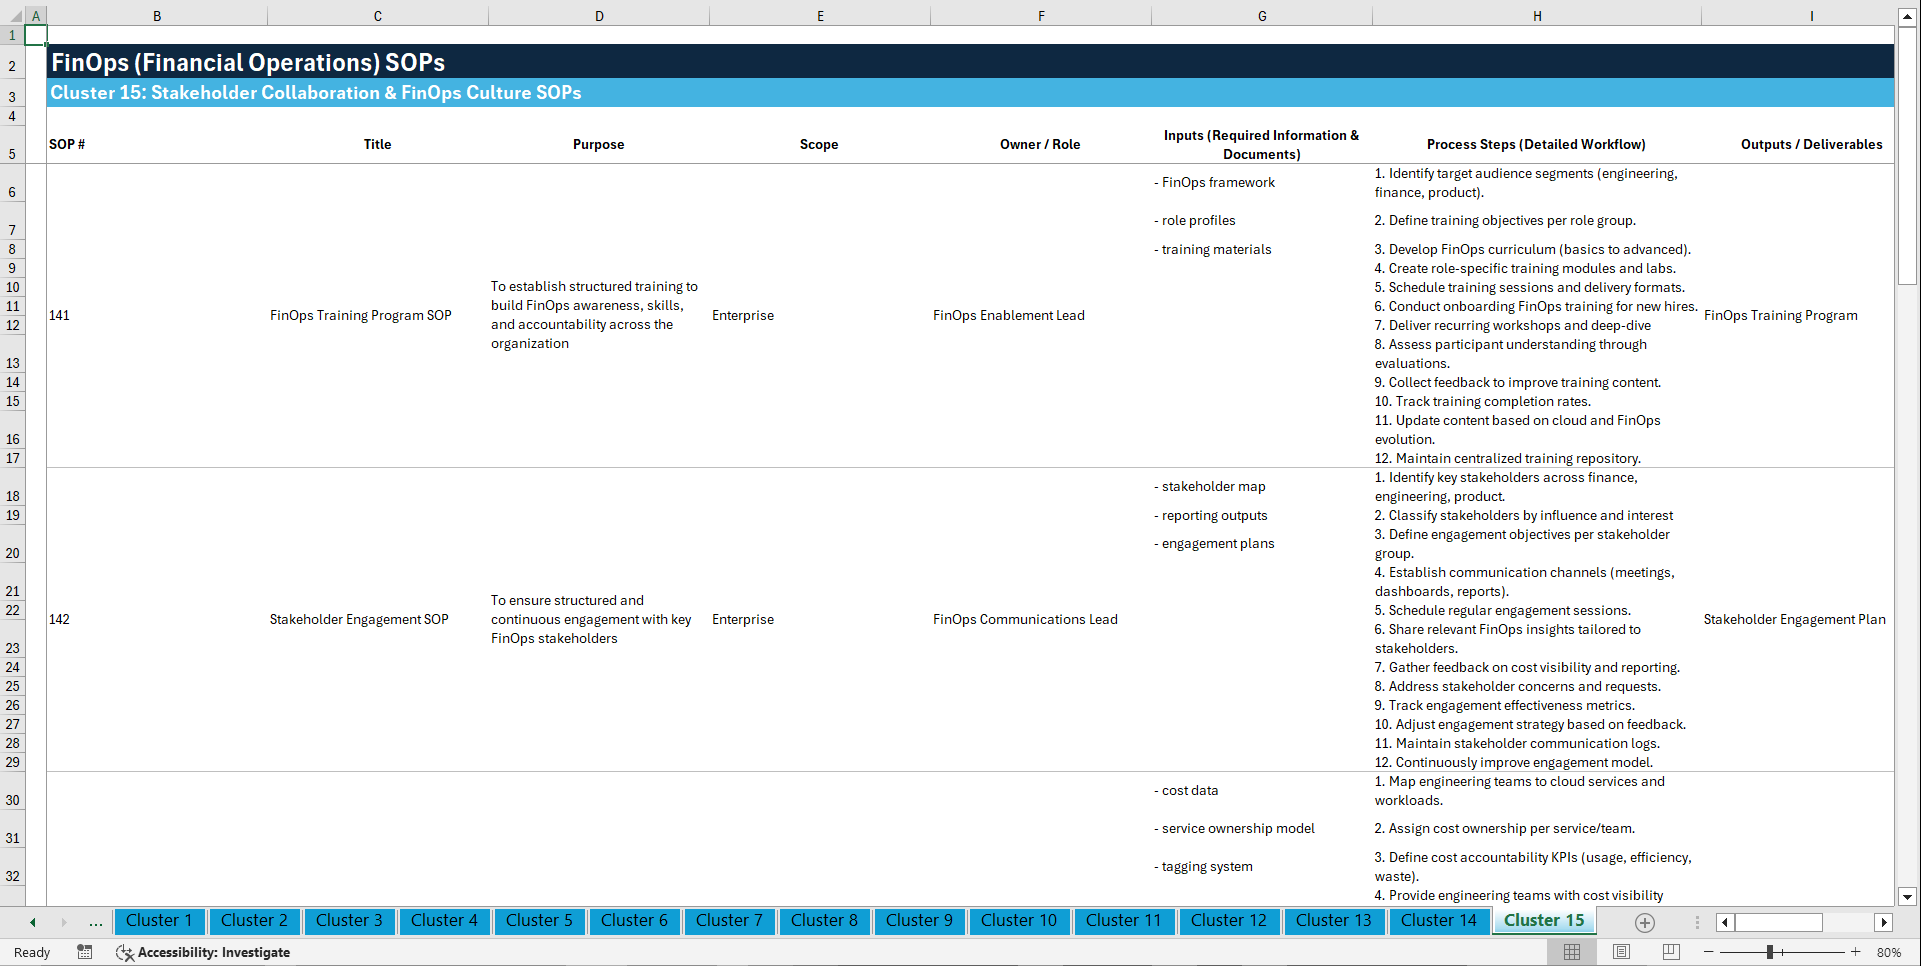This screenshot has width=1921, height=966.
Task: Open the Cluster 8 sheet tab
Action: click(x=824, y=921)
